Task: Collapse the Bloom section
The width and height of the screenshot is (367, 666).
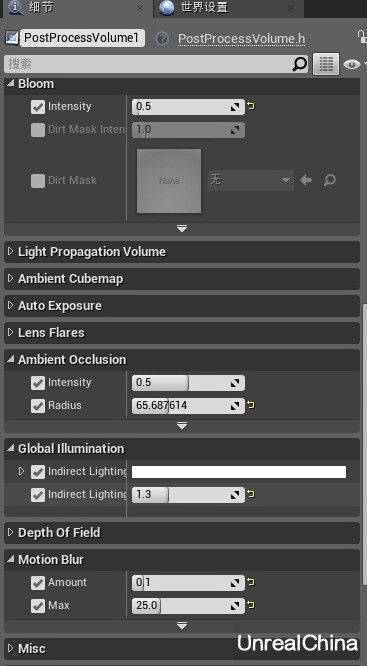Action: pos(11,84)
